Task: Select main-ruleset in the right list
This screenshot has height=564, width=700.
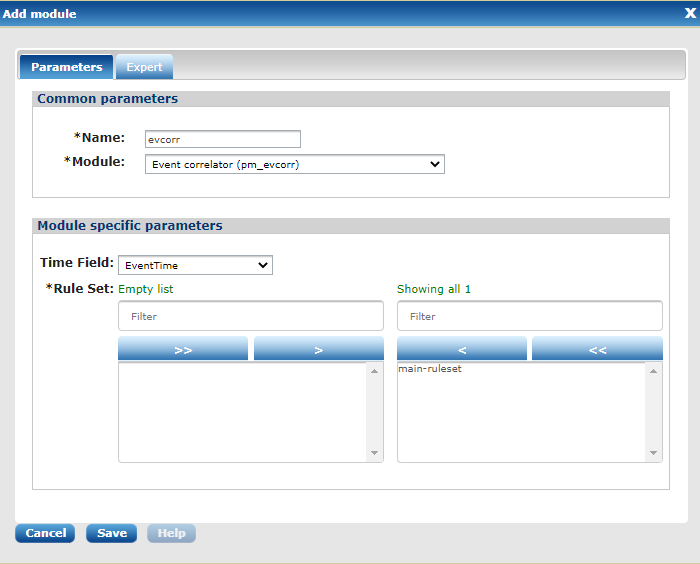Action: point(430,369)
